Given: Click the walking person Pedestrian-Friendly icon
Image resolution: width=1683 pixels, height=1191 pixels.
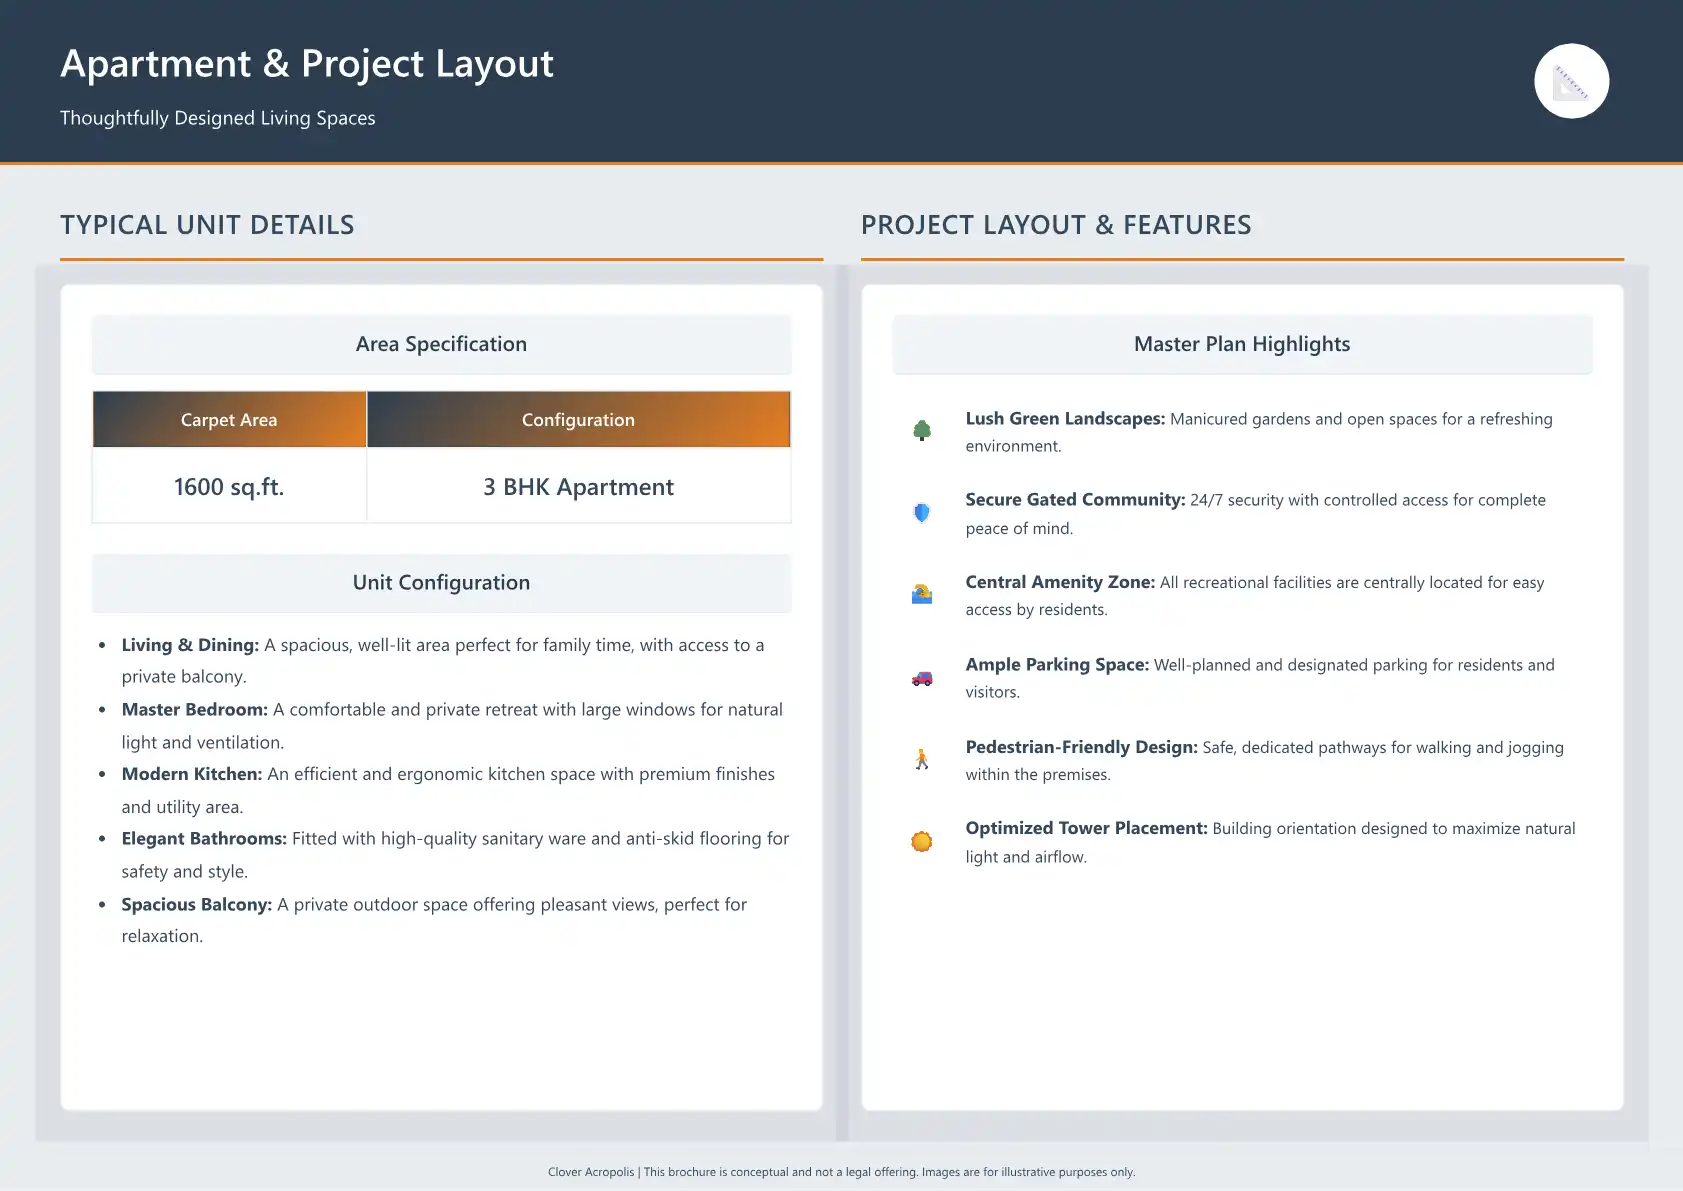Looking at the screenshot, I should (x=922, y=760).
